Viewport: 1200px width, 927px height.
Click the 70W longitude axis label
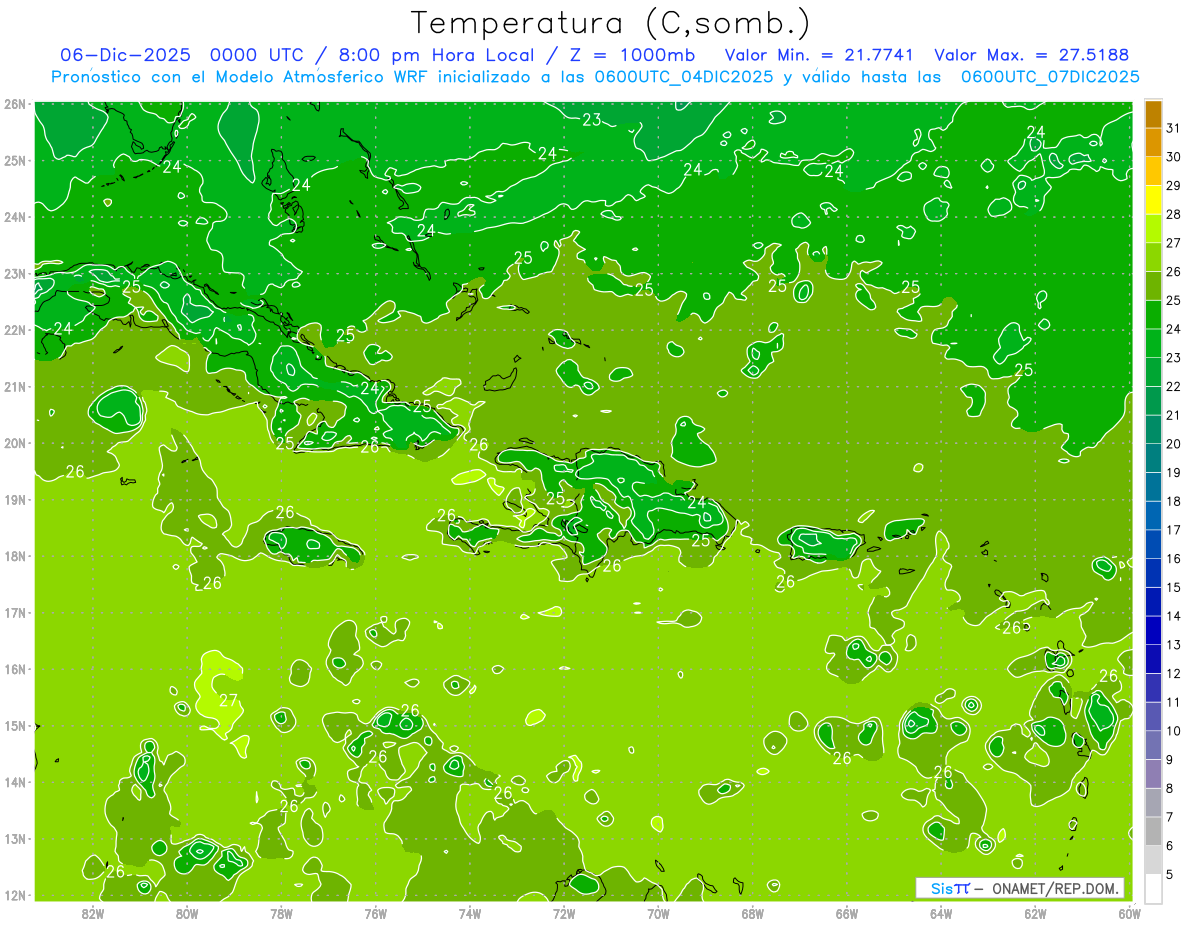658,913
